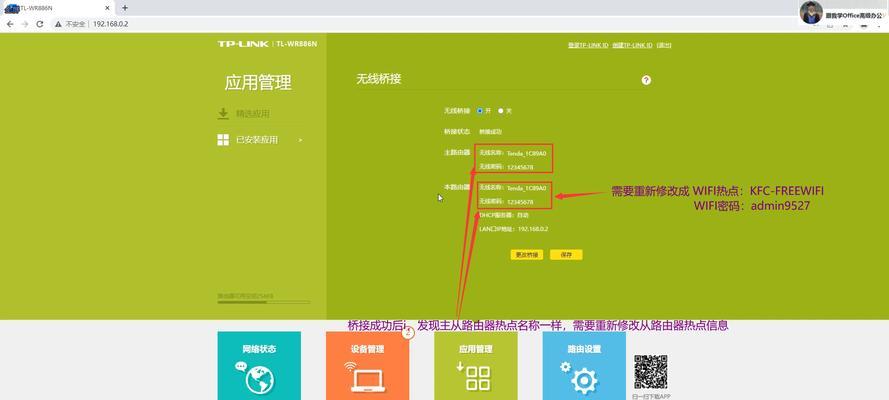Viewport: 889px width, 400px height.
Task: Click the globe icon in 网络状态
Action: pos(260,378)
